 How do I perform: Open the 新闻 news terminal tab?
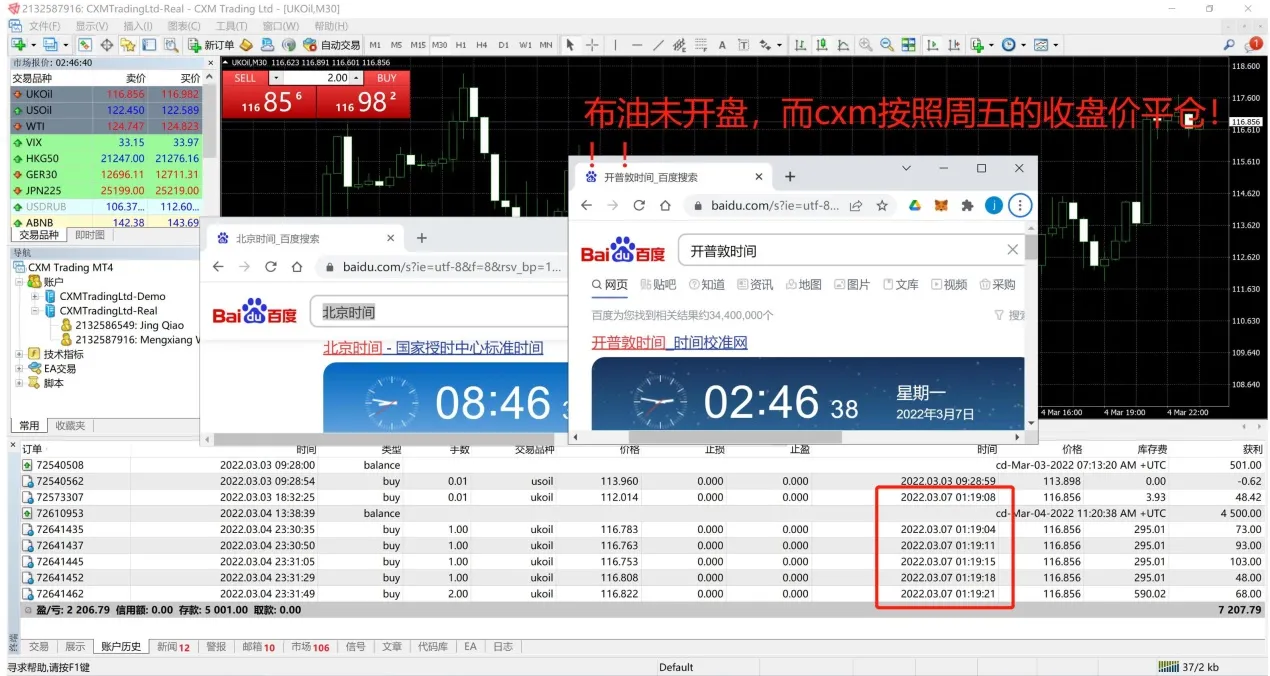point(173,647)
